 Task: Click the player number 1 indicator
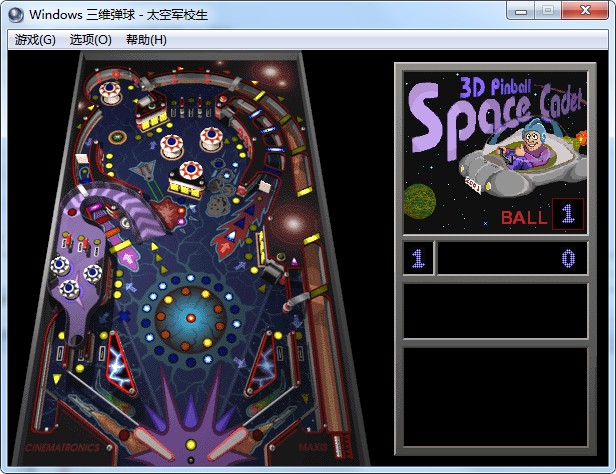418,258
